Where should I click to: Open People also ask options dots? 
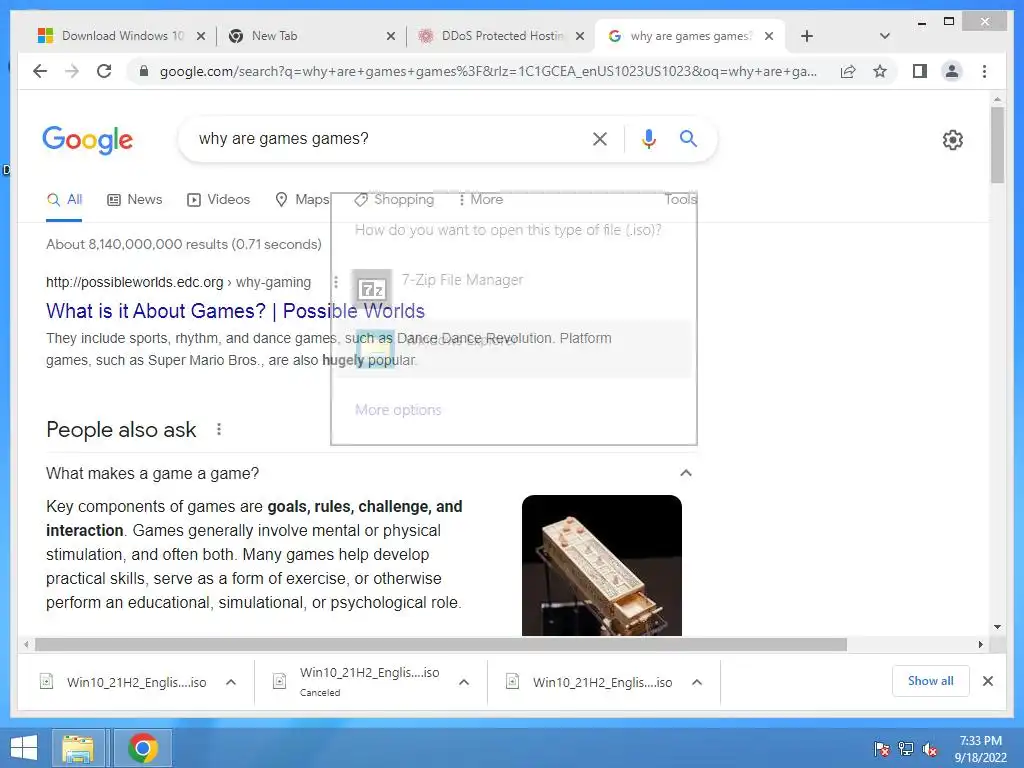219,429
